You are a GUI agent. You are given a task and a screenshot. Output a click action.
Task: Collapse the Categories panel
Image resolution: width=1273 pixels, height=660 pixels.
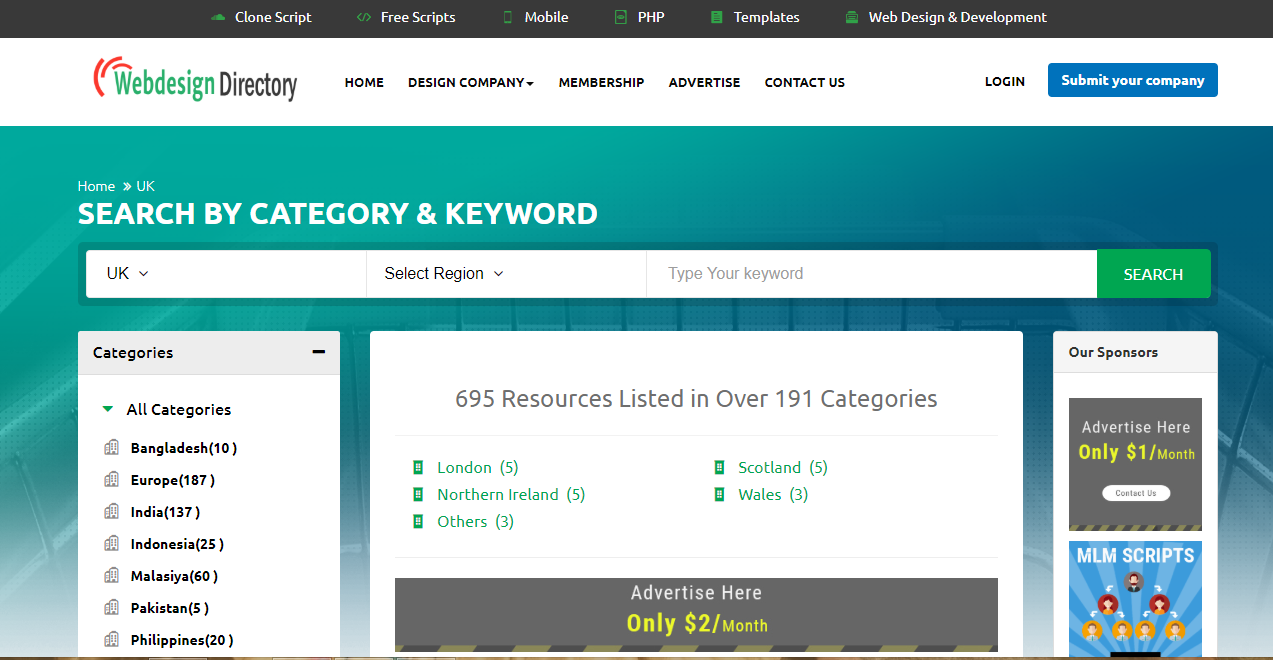click(318, 352)
